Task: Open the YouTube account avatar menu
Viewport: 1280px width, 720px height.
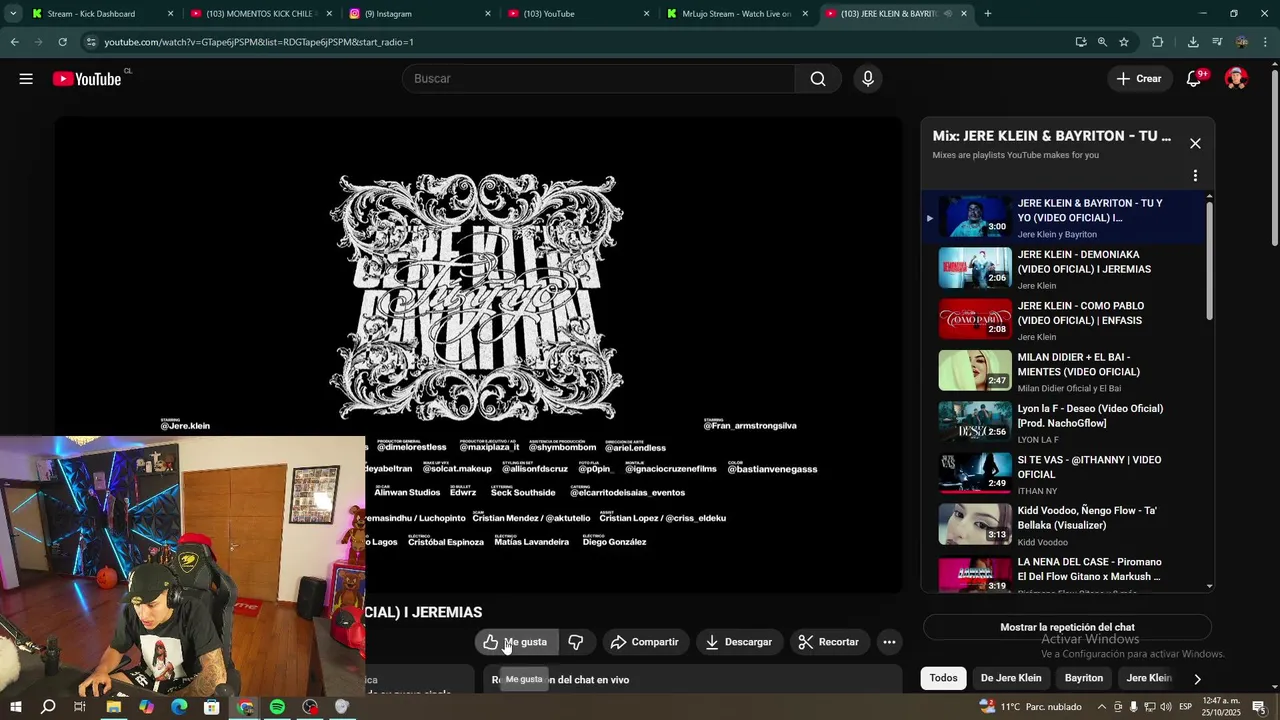Action: pyautogui.click(x=1236, y=79)
